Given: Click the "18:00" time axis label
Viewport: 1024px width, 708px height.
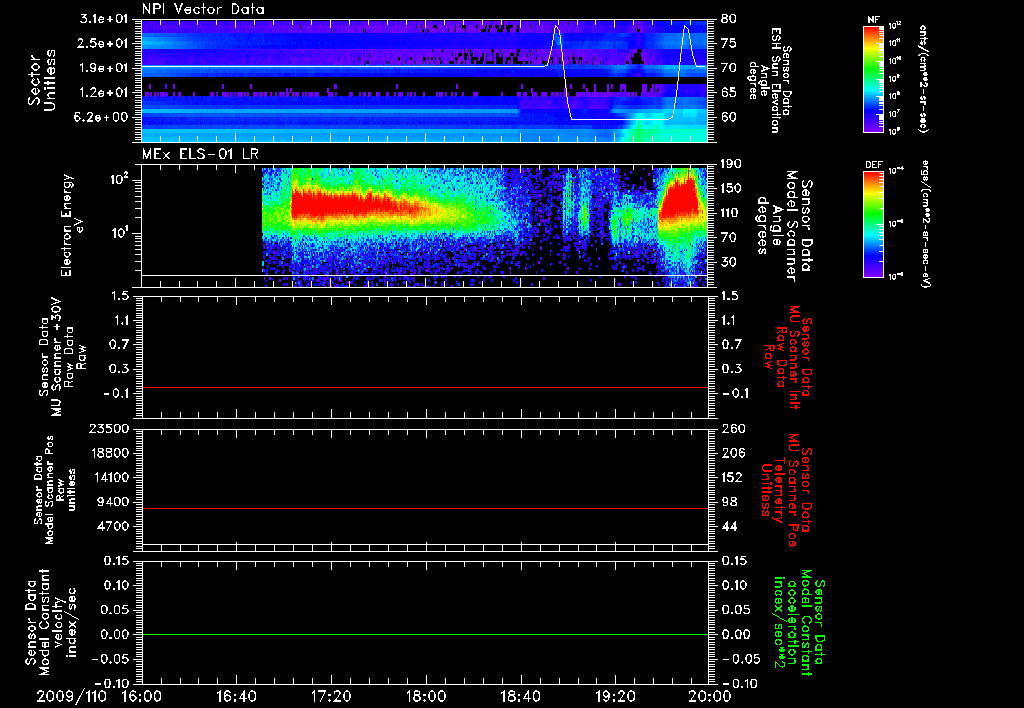Looking at the screenshot, I should pyautogui.click(x=426, y=696).
